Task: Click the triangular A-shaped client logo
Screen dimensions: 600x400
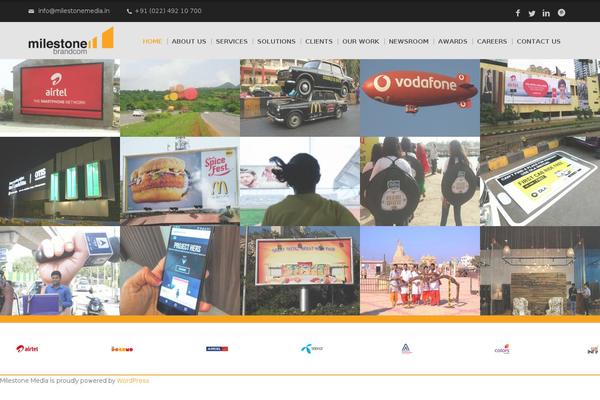Action: point(406,348)
